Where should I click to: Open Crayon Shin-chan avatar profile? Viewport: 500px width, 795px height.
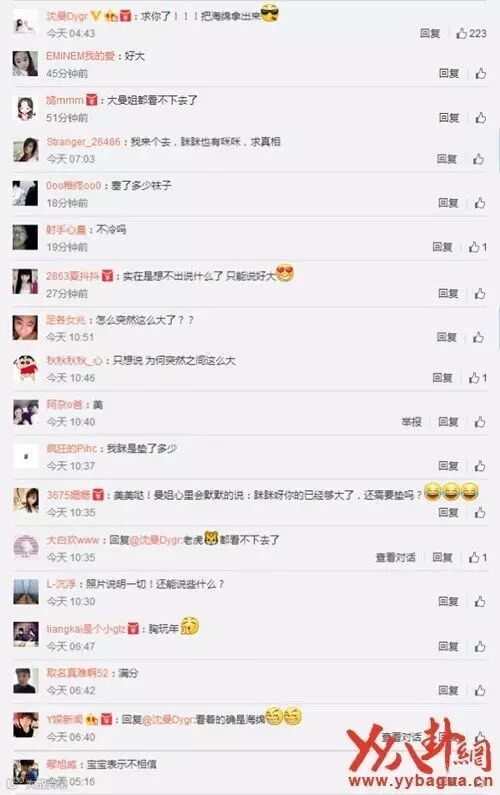coord(25,368)
